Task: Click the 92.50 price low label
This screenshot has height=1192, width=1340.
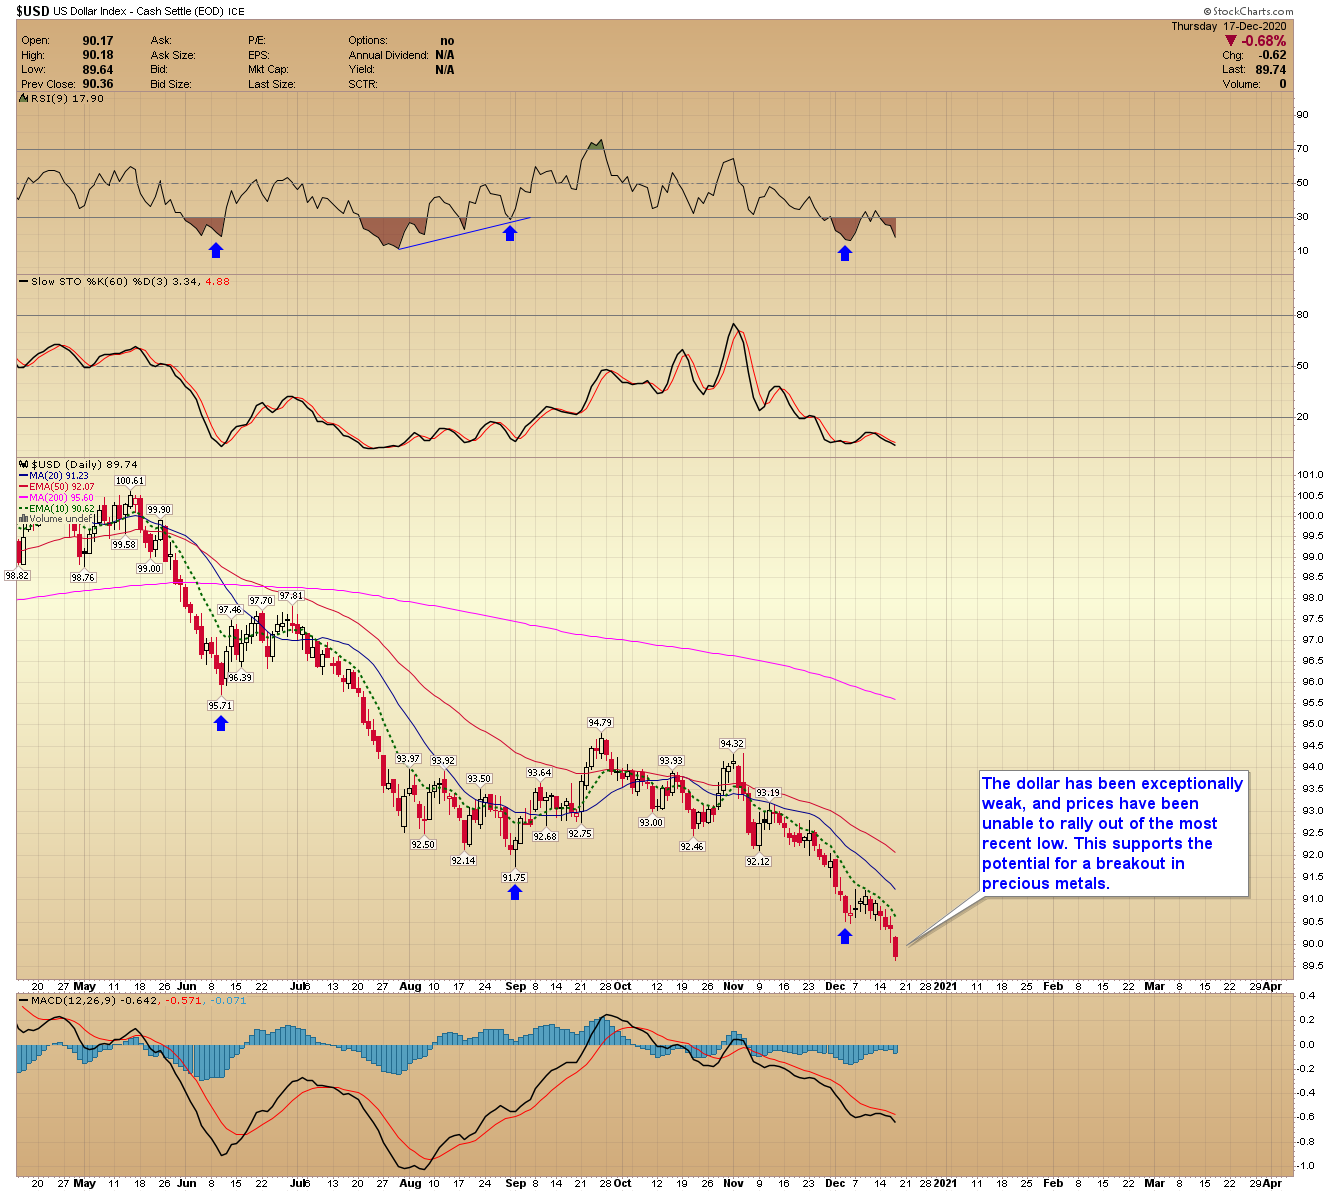Action: (423, 845)
